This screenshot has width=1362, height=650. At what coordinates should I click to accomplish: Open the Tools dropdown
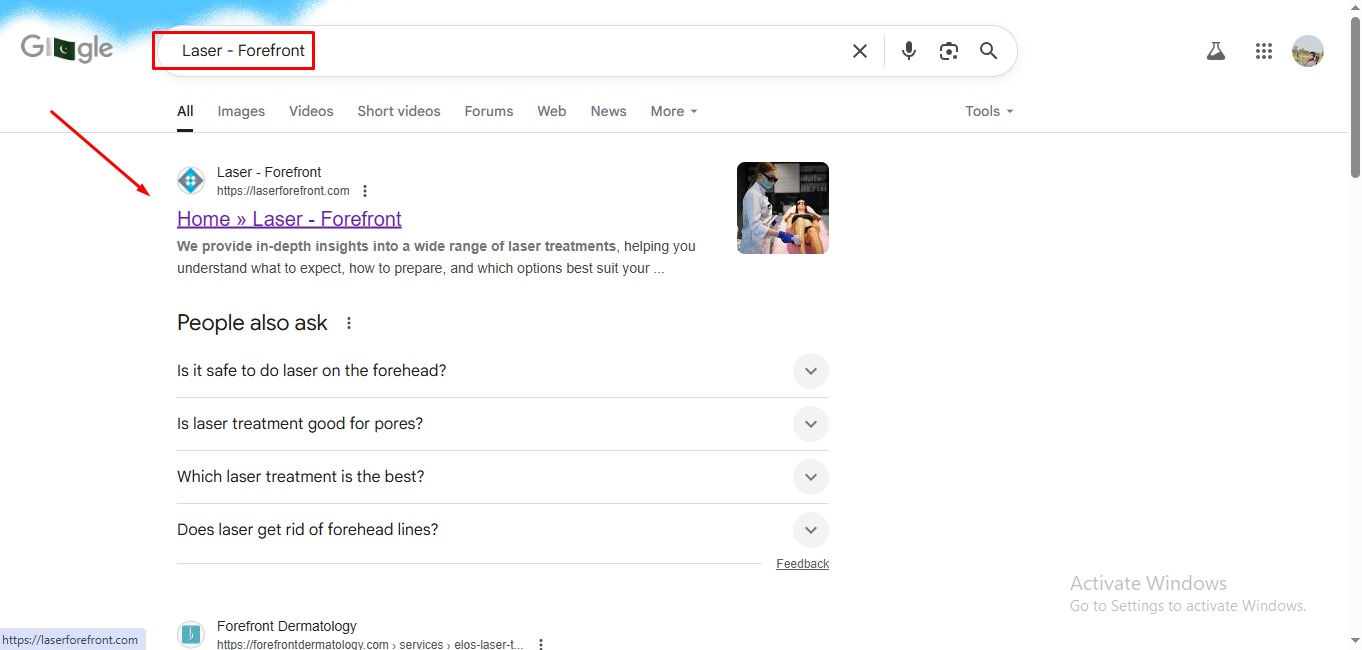988,111
